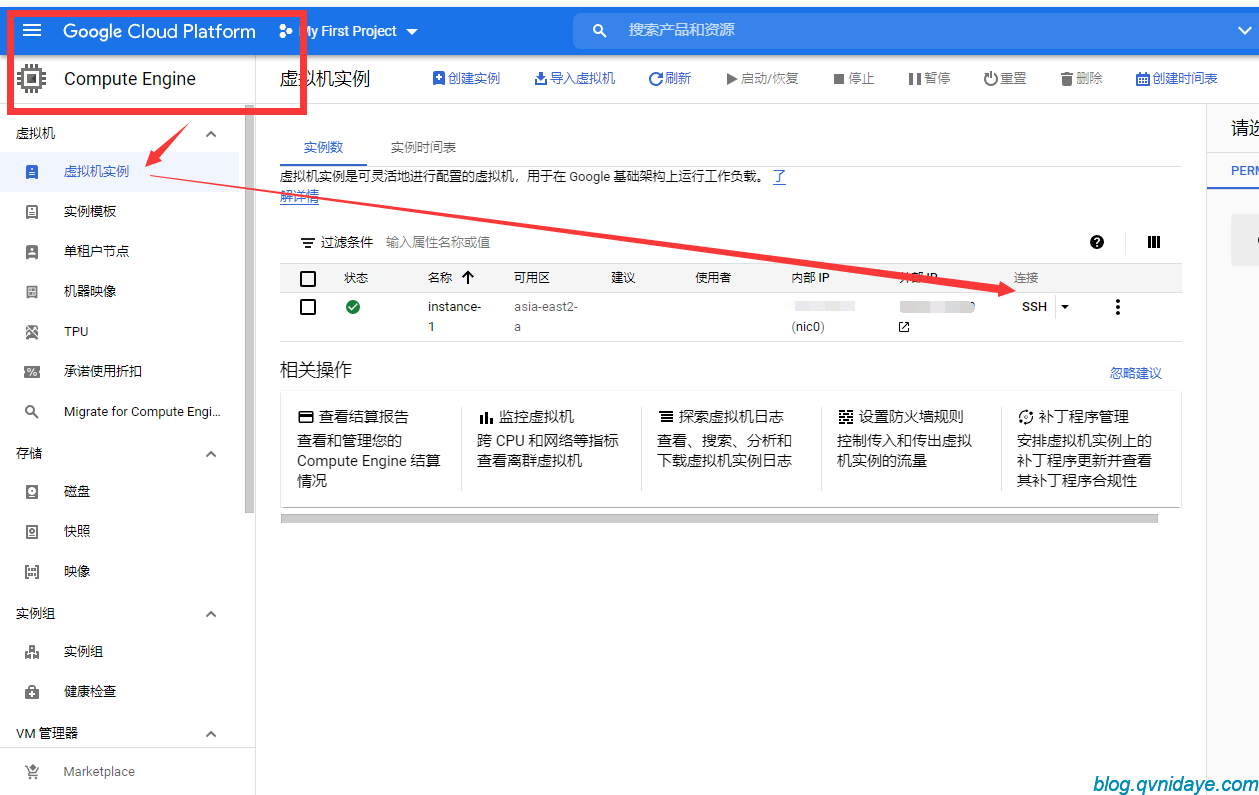Connect via the SSH button
The image size is (1259, 795).
tap(1034, 307)
